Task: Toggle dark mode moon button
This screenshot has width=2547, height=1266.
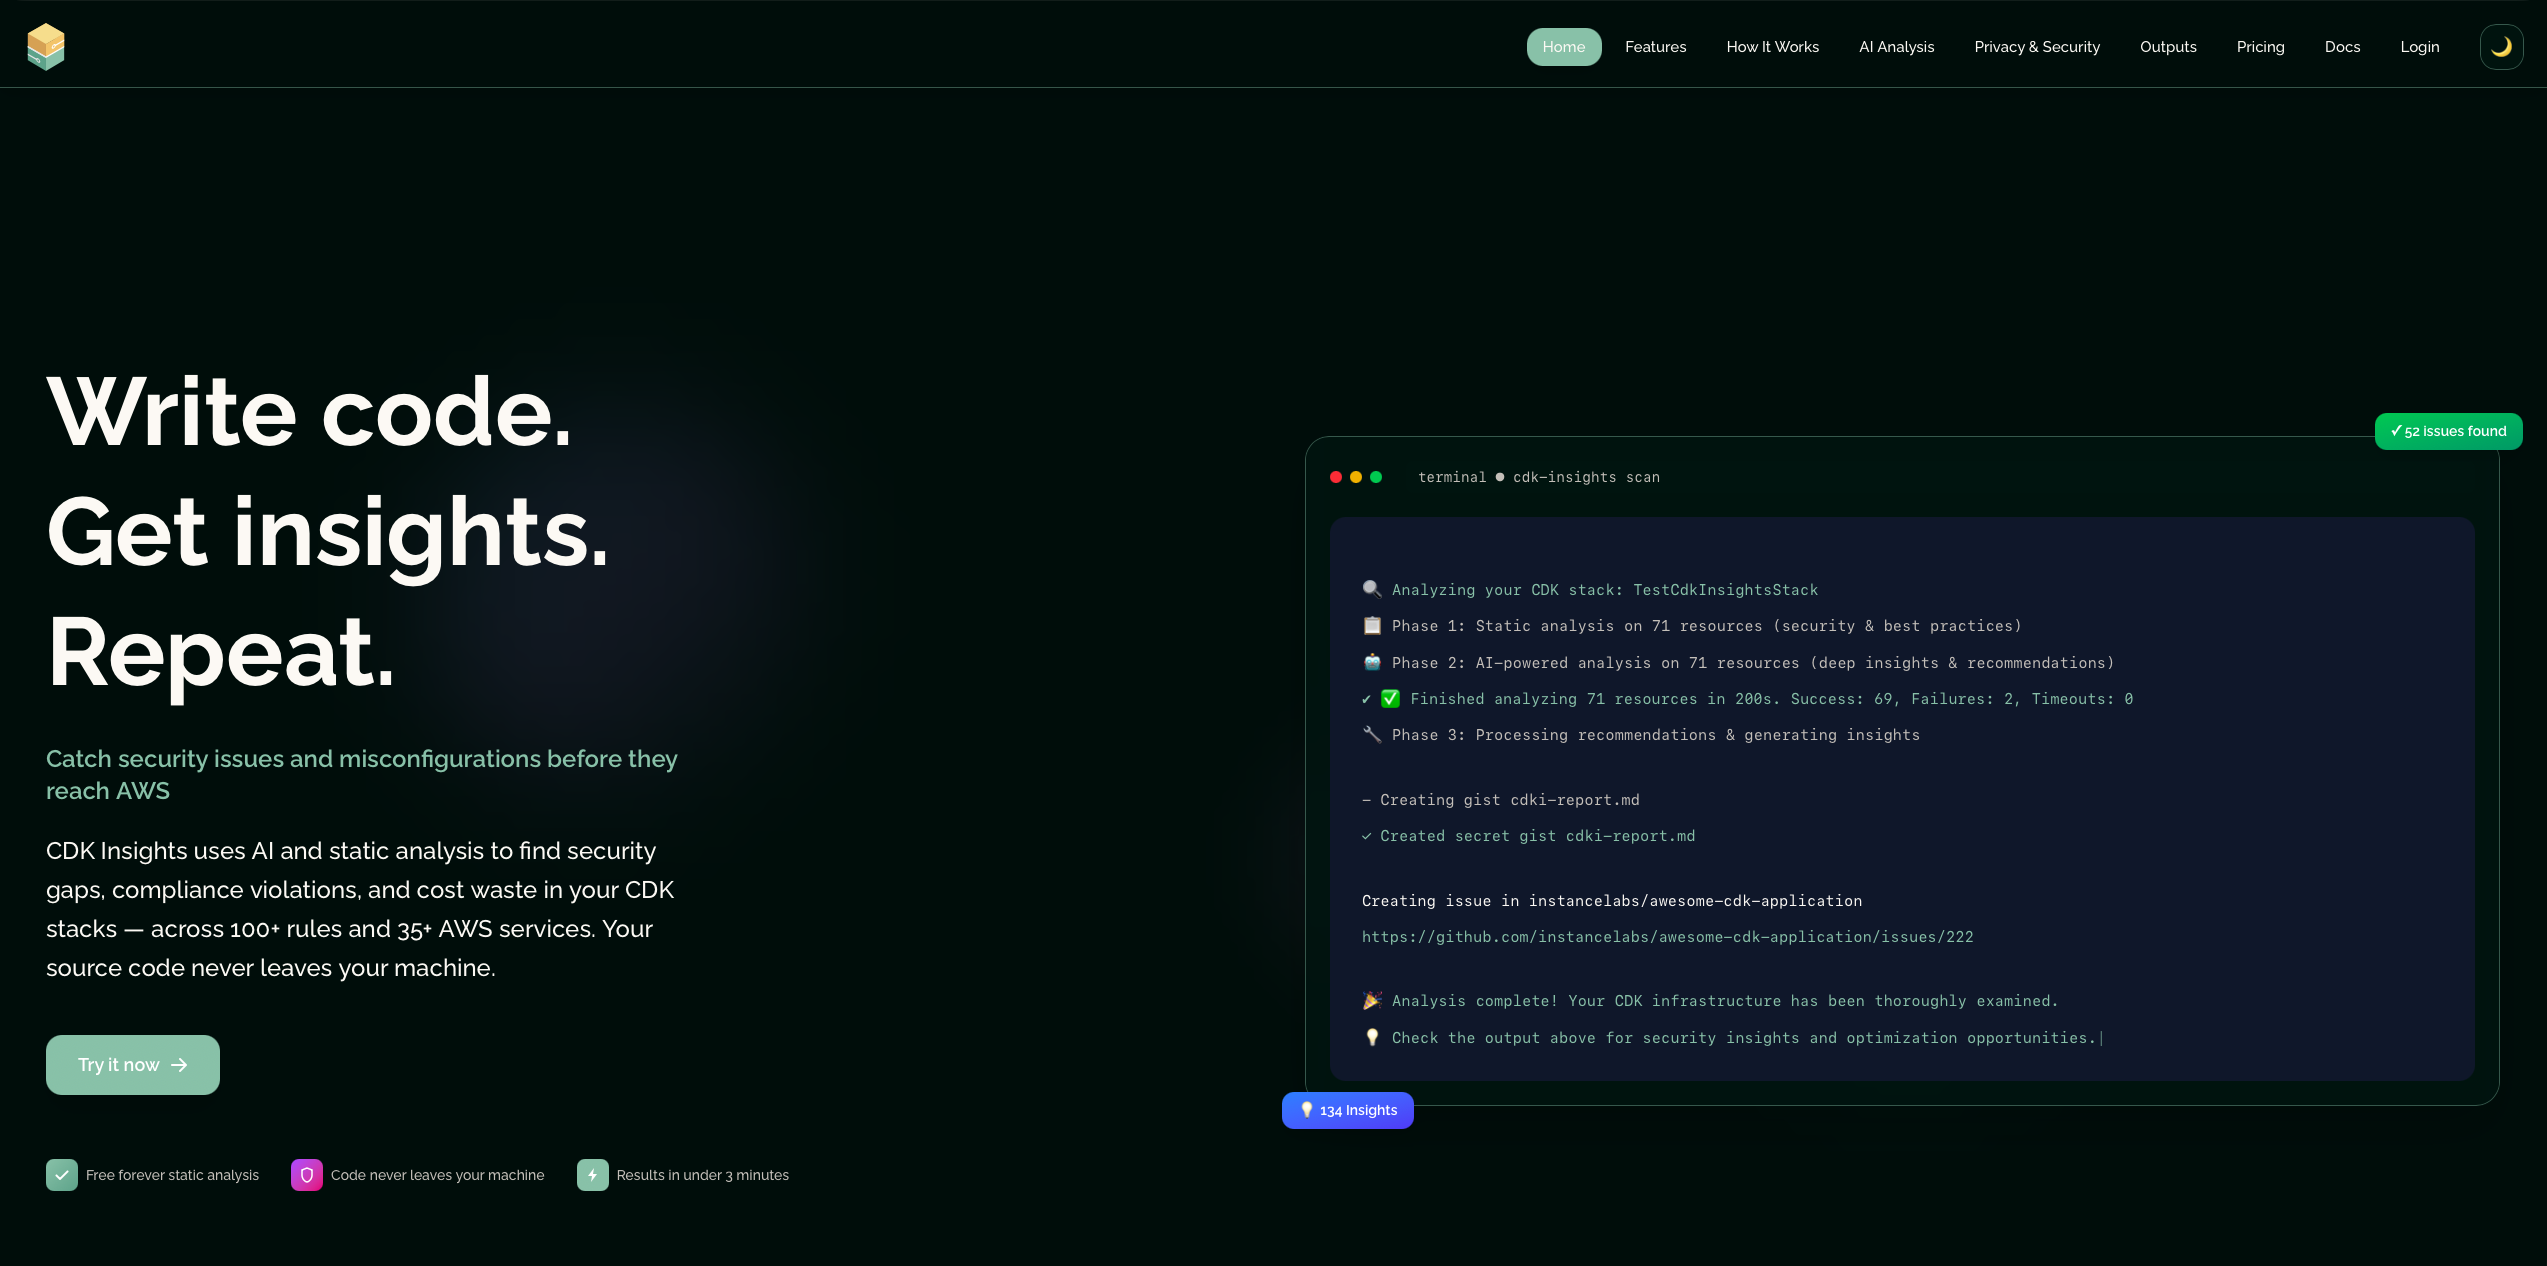Action: (2501, 47)
